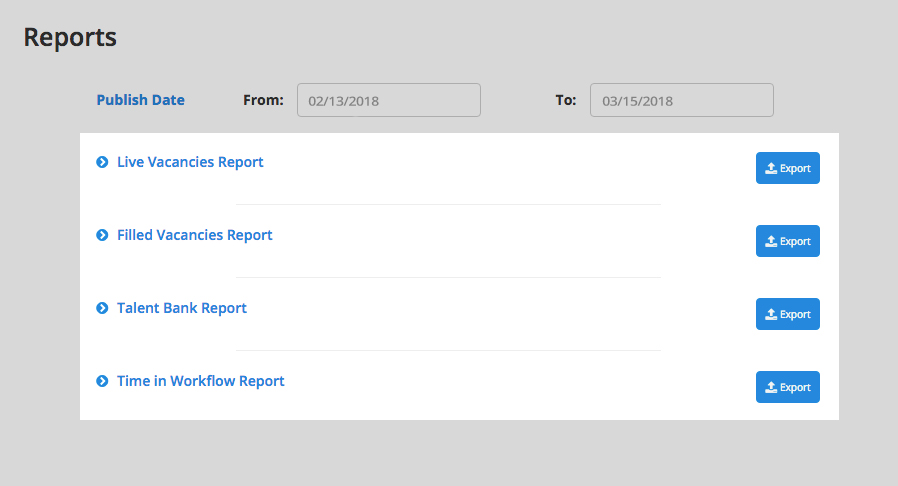Expand the Live Vacancies Report chevron icon
The height and width of the screenshot is (486, 898).
click(x=102, y=162)
